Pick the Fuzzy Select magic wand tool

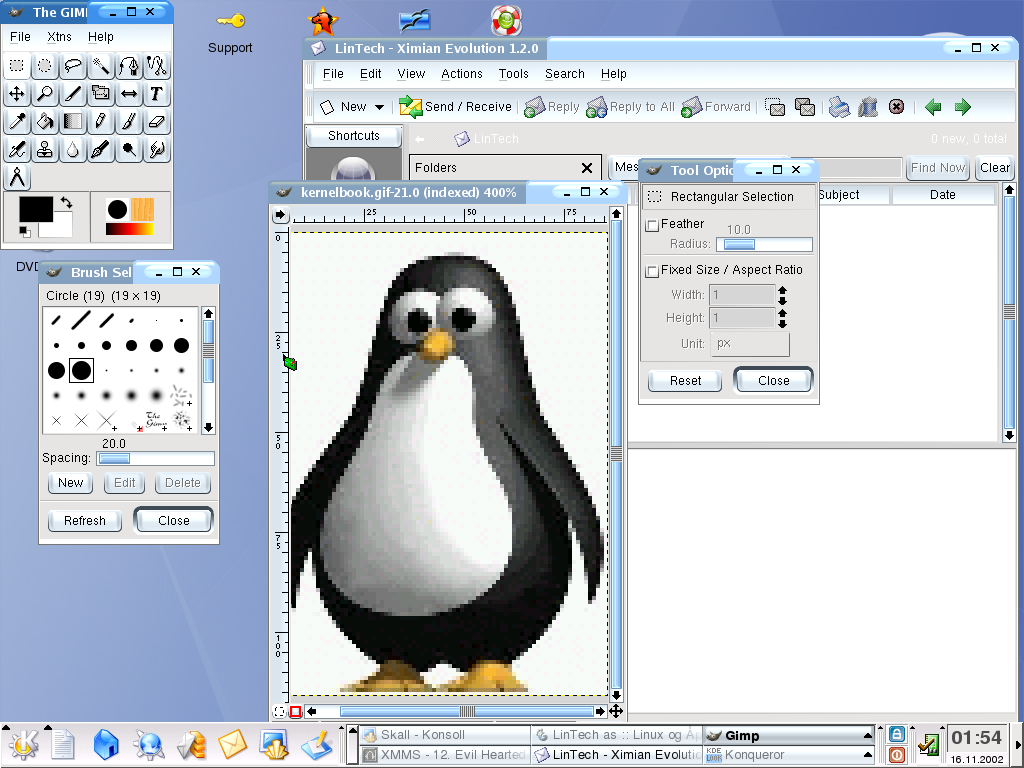pyautogui.click(x=101, y=66)
